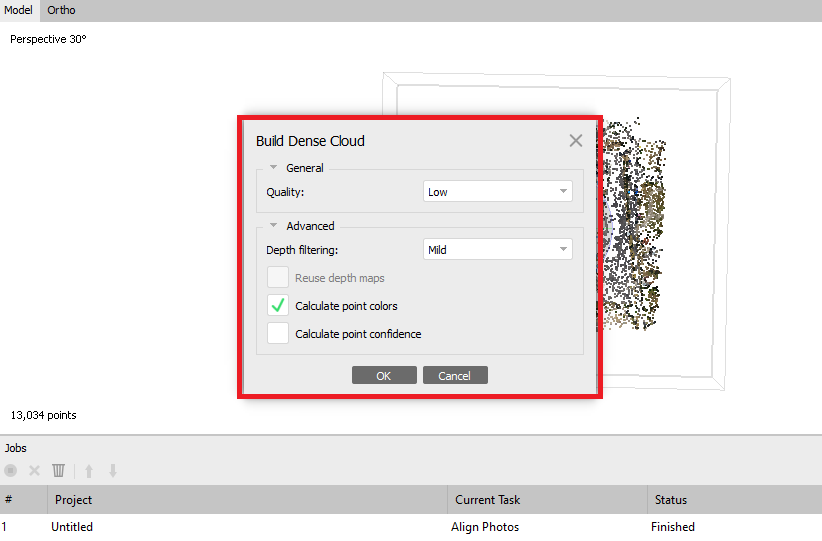The image size is (822, 541).
Task: Click the stop job icon in Jobs toolbar
Action: (x=11, y=470)
